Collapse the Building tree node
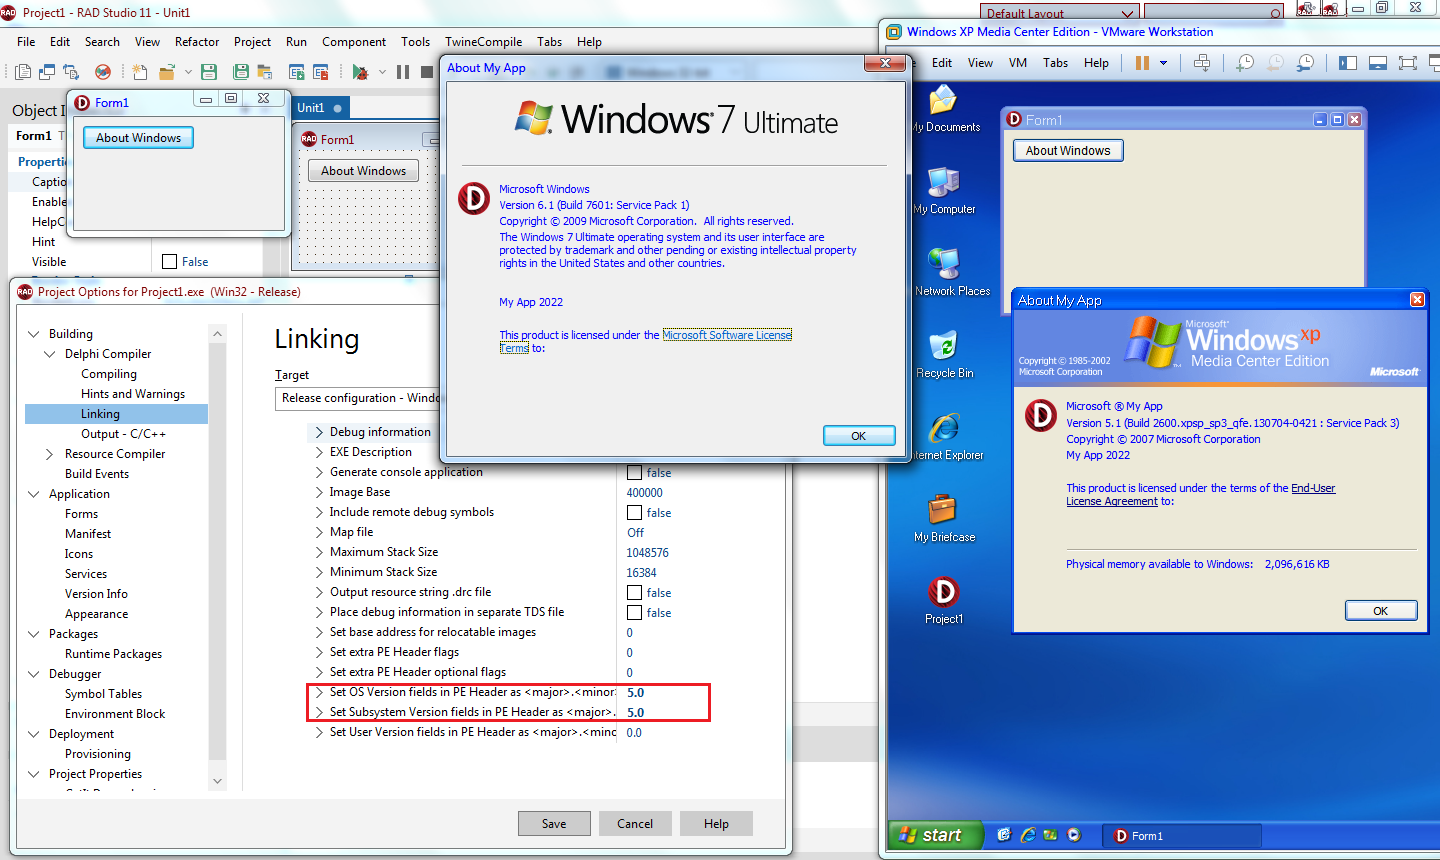 34,334
